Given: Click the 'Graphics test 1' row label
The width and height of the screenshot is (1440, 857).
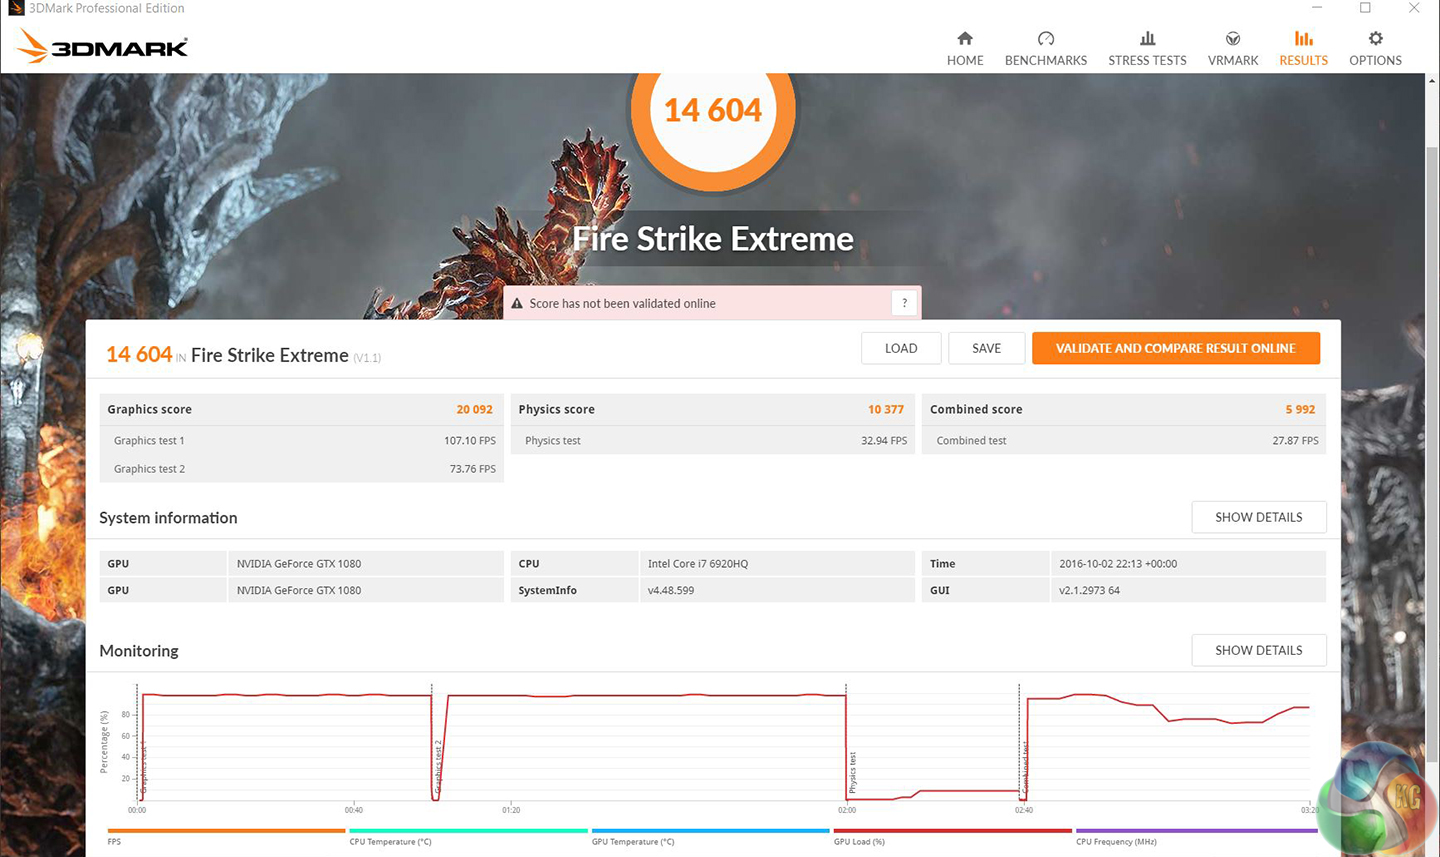Looking at the screenshot, I should 149,440.
